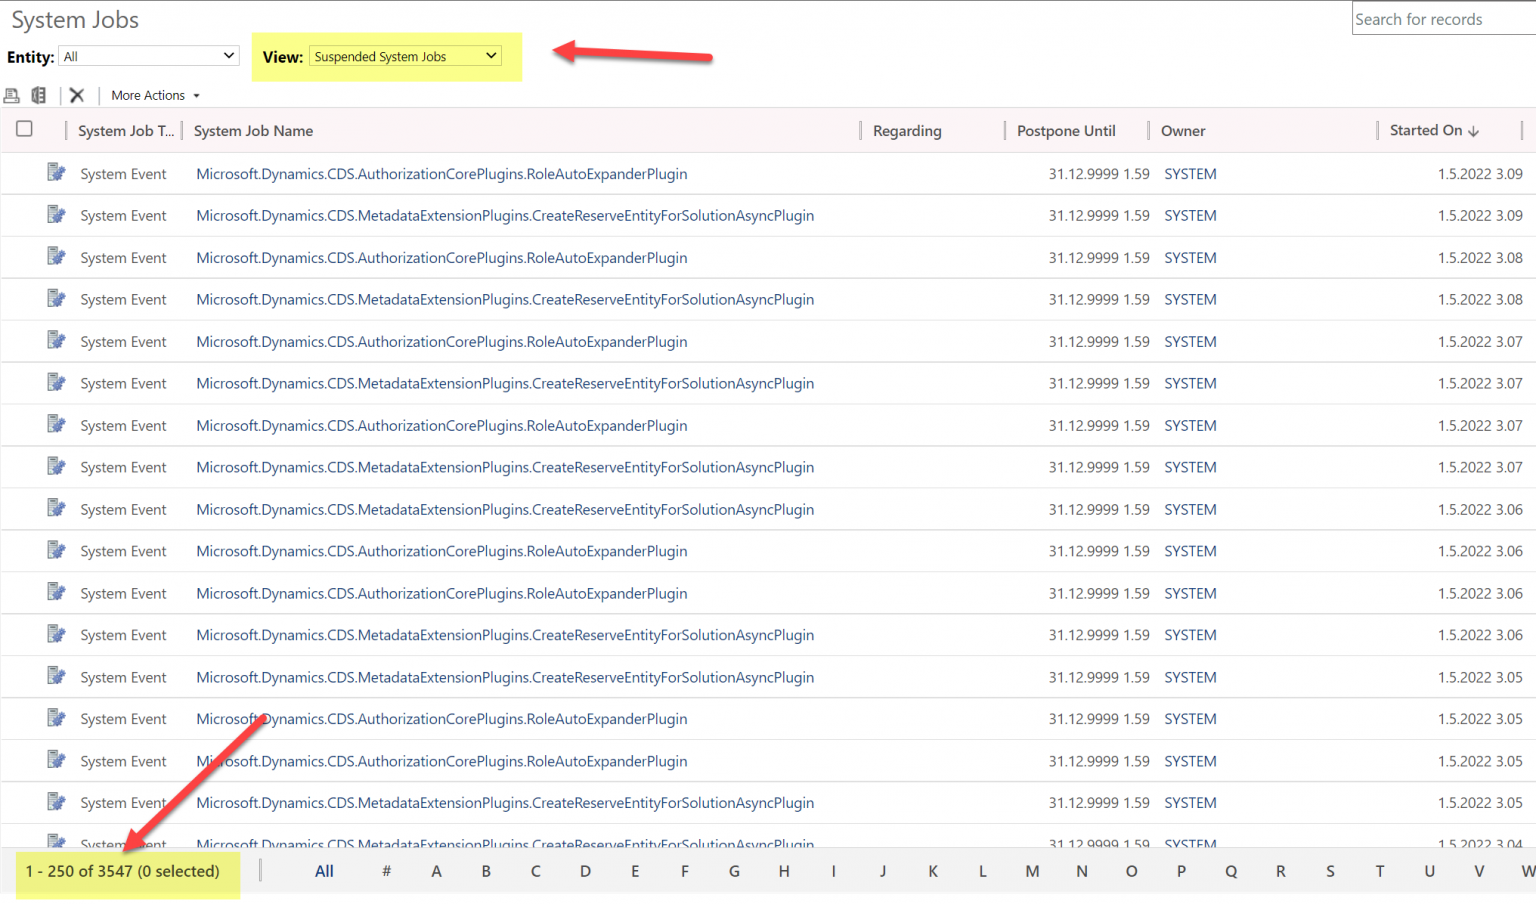Open the first CreateReserveEntityForSolutionAsyncPlugin job link
Viewport: 1536px width, 904px height.
pos(505,215)
